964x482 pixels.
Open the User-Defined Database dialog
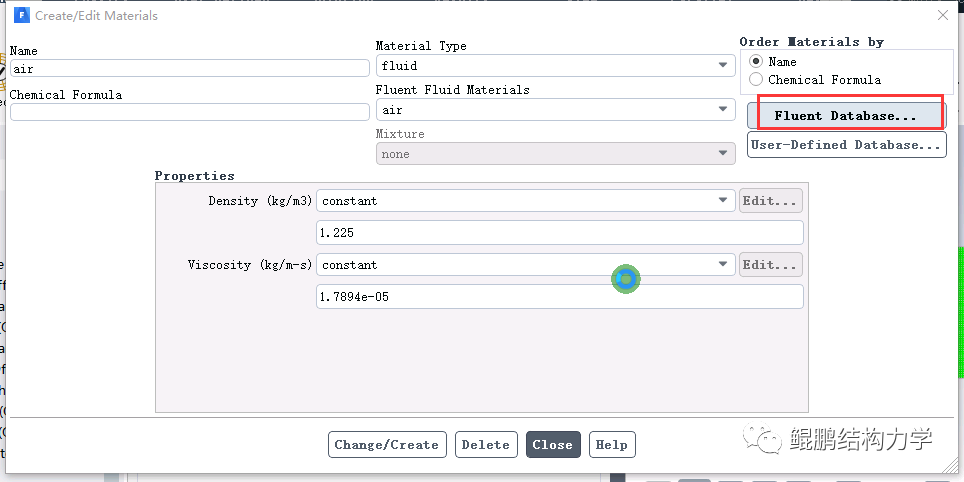847,145
